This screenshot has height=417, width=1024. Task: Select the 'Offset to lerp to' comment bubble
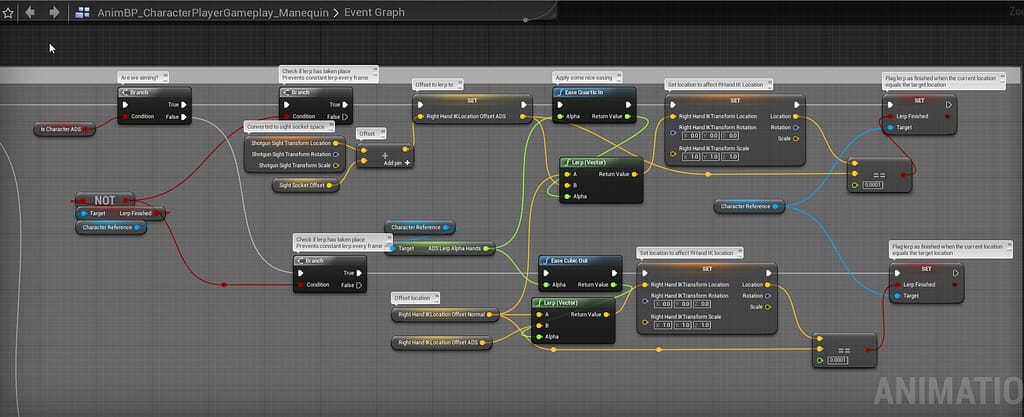(438, 85)
